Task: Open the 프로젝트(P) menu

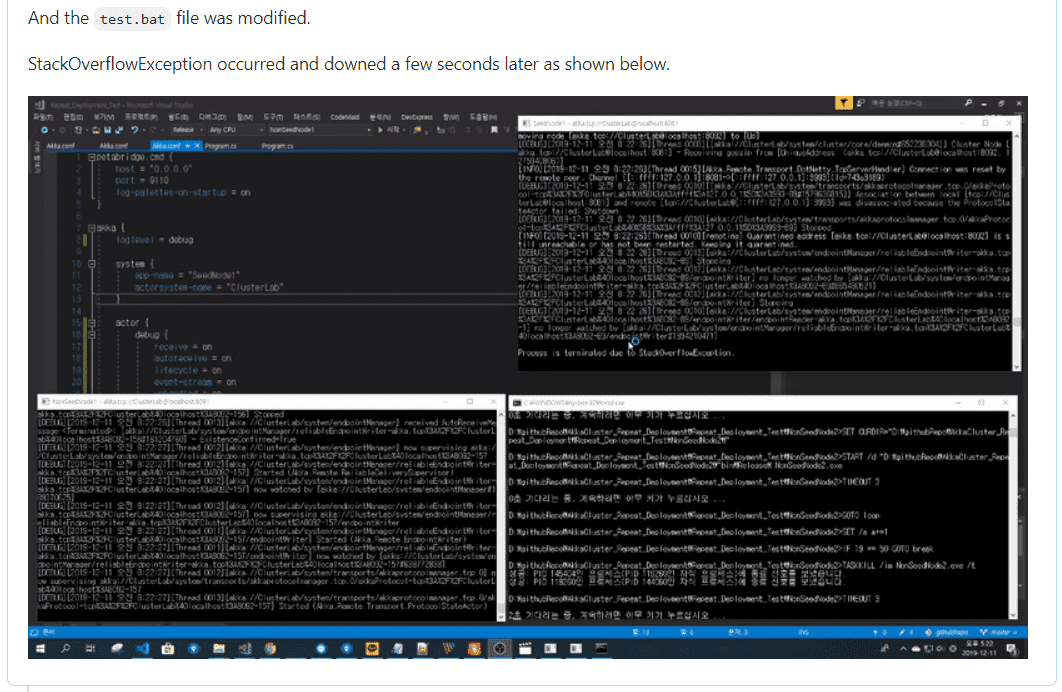Action: coord(141,117)
